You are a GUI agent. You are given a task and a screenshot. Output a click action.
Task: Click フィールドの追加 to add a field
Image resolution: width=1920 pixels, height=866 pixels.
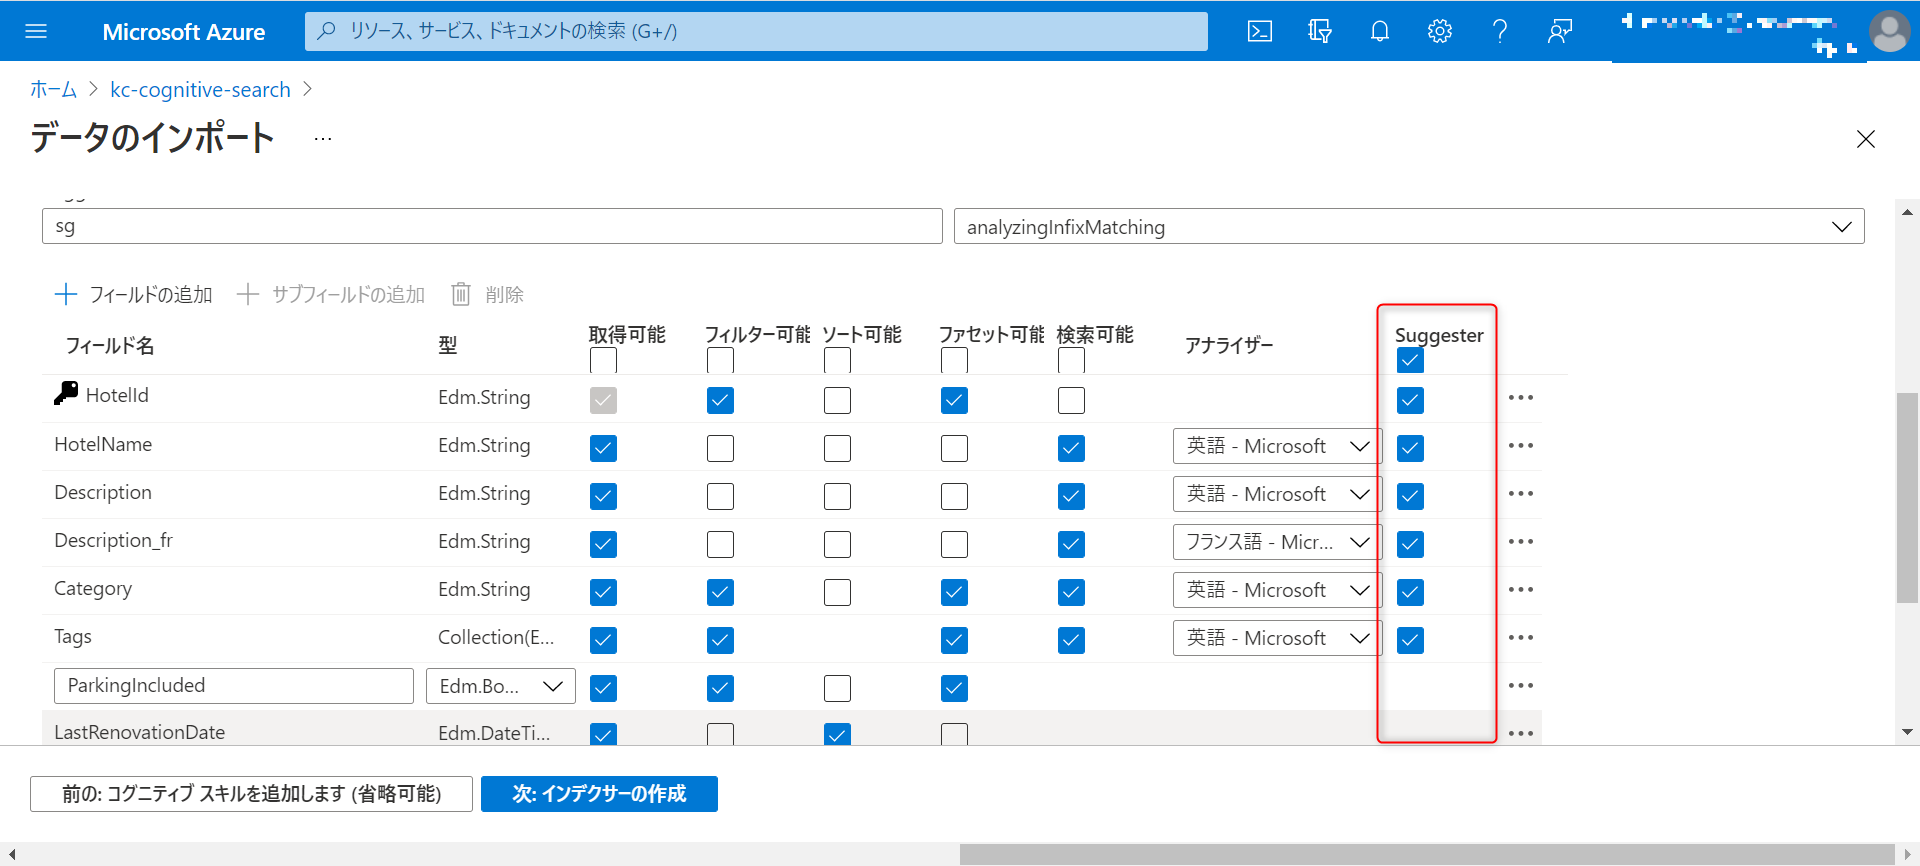click(x=133, y=294)
